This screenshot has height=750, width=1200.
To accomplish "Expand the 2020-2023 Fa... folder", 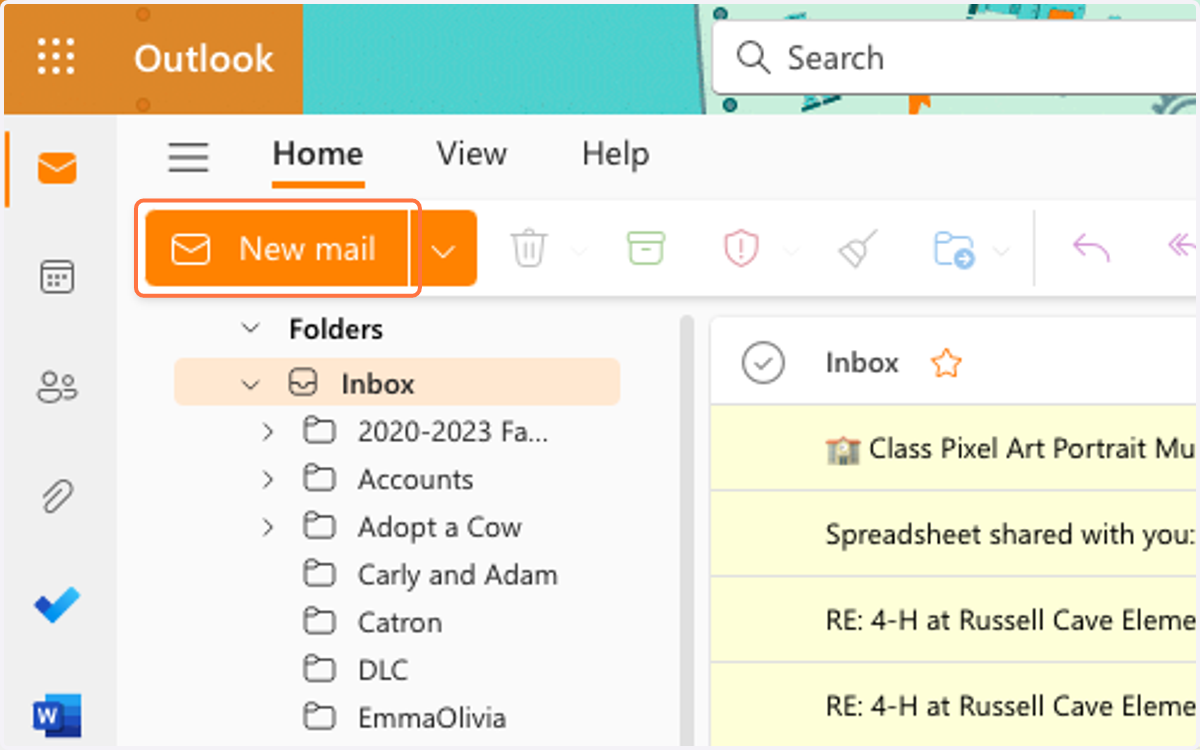I will [268, 432].
